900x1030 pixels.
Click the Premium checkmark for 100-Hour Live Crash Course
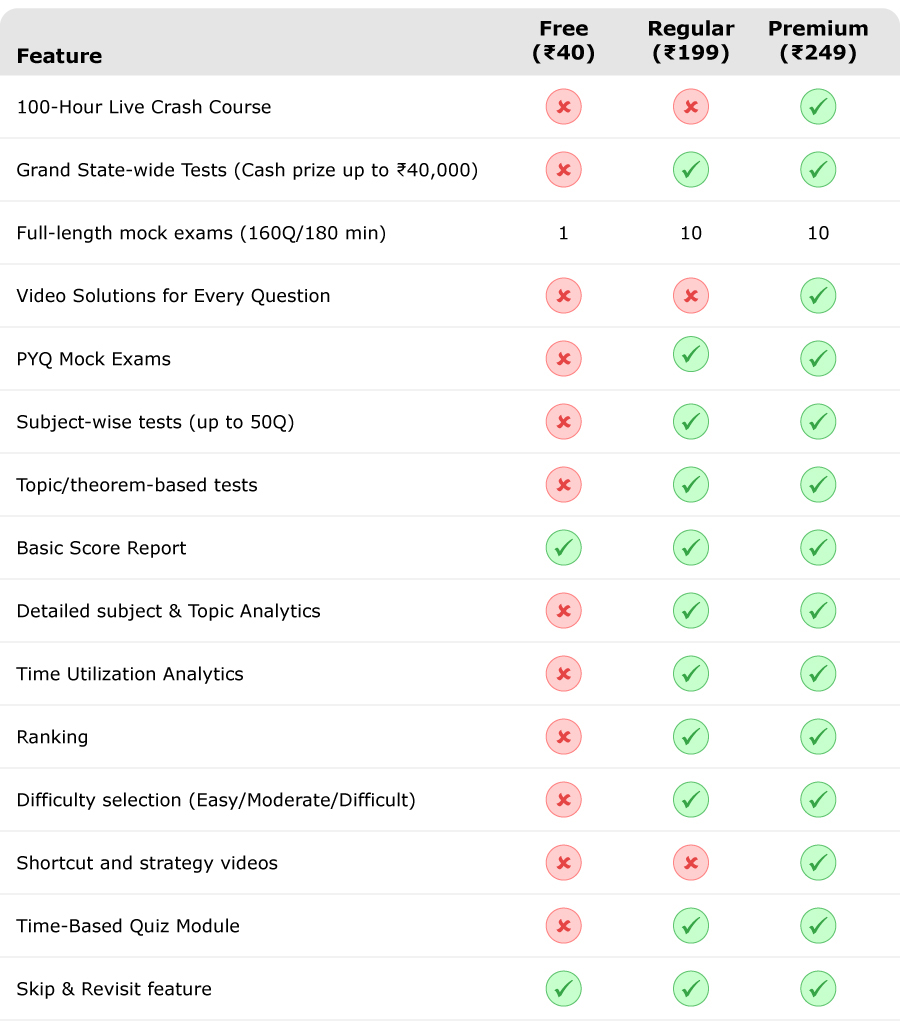point(818,107)
